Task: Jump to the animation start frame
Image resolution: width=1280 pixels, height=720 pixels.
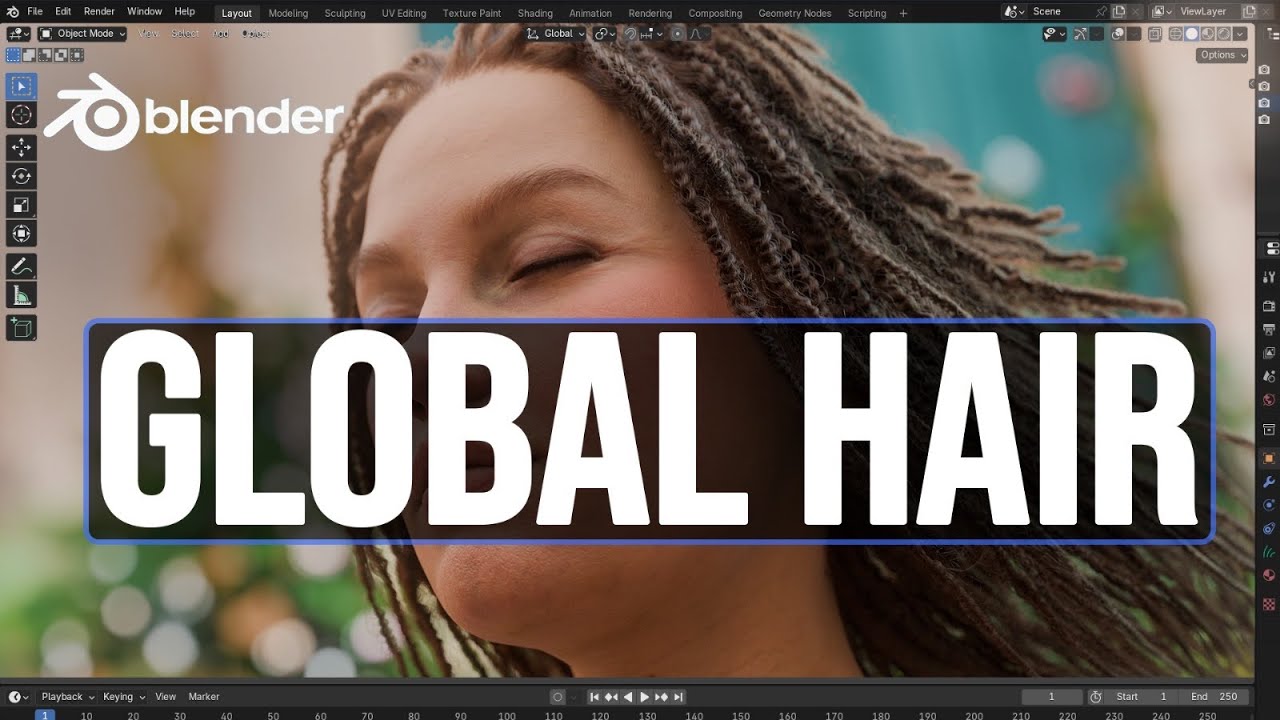Action: tap(594, 697)
